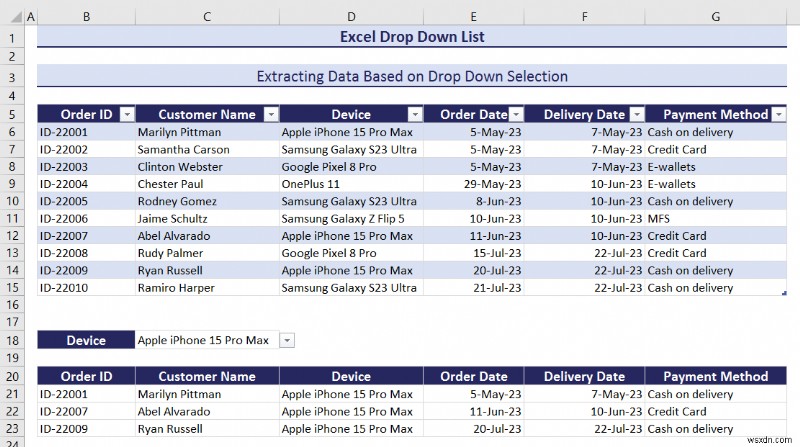Click the 'Excel Drop Down List' title cell
The width and height of the screenshot is (800, 447).
point(412,37)
